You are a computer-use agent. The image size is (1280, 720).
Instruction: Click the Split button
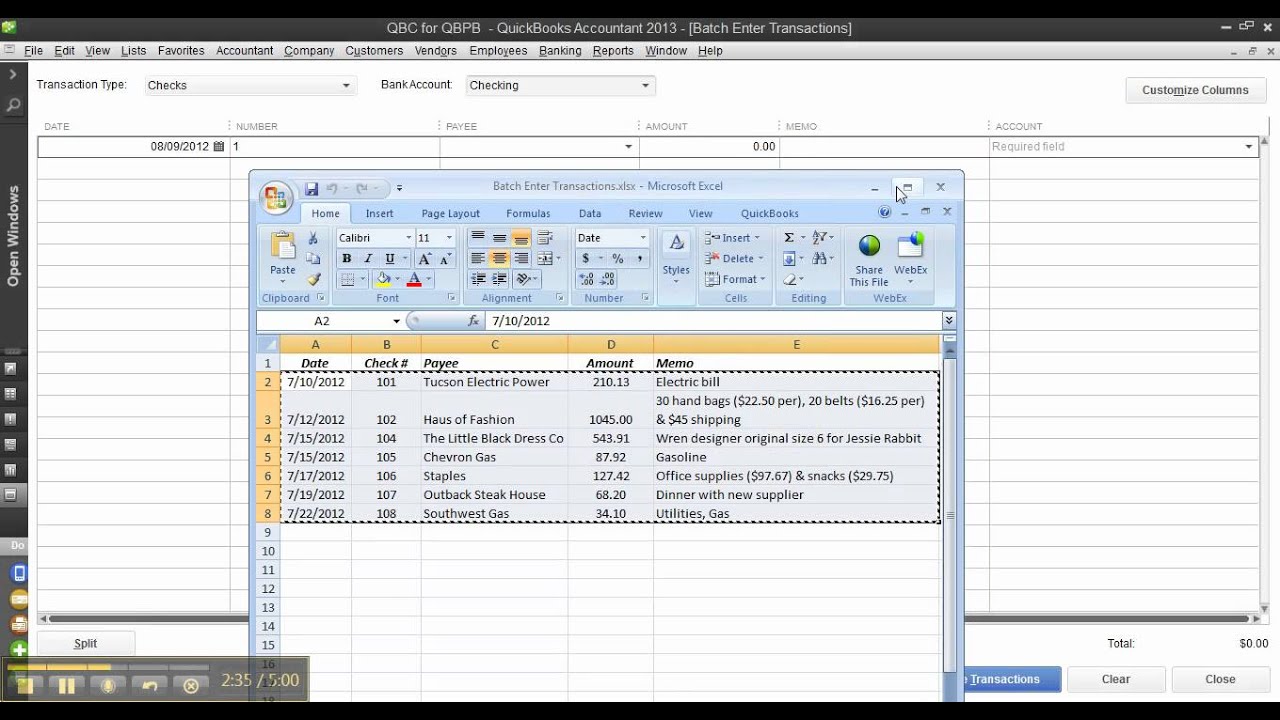click(x=85, y=644)
